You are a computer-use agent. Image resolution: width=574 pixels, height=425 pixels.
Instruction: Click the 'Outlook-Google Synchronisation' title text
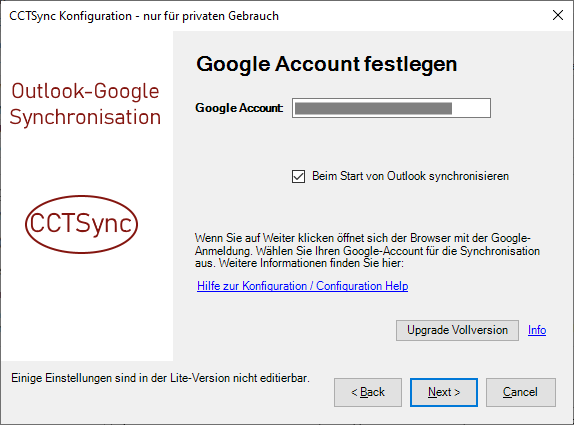tap(85, 104)
